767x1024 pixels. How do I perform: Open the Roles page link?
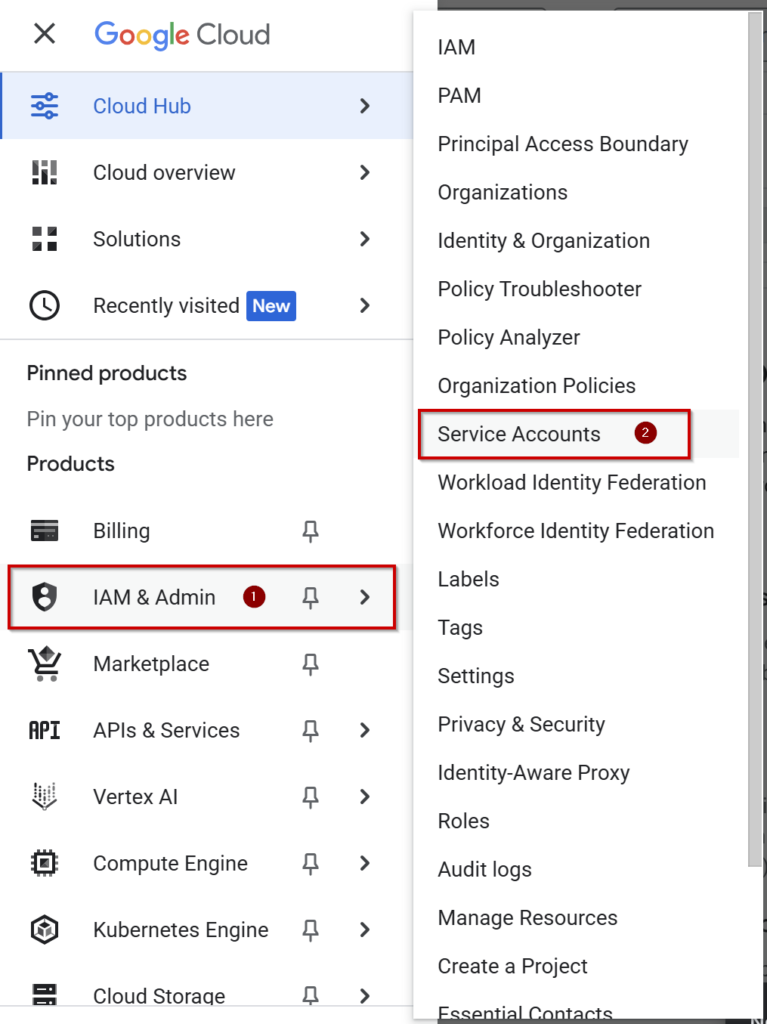pos(463,821)
